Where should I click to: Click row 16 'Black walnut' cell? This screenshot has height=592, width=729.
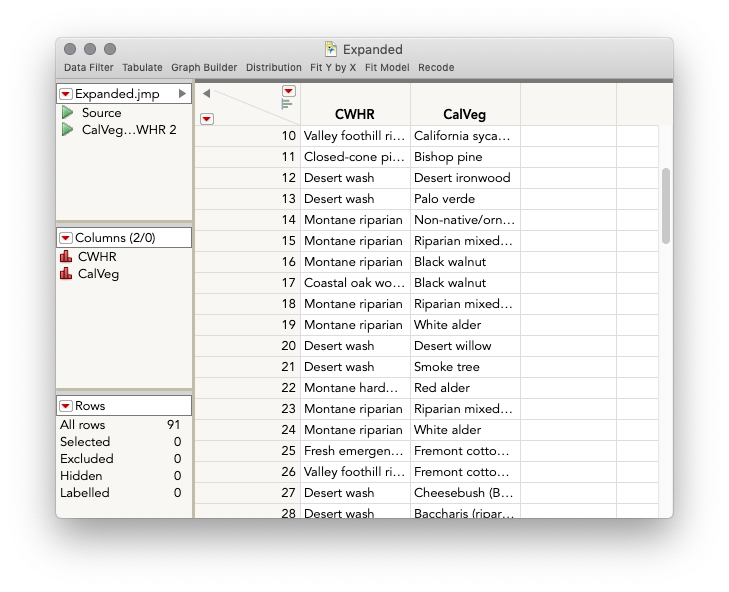(x=465, y=262)
